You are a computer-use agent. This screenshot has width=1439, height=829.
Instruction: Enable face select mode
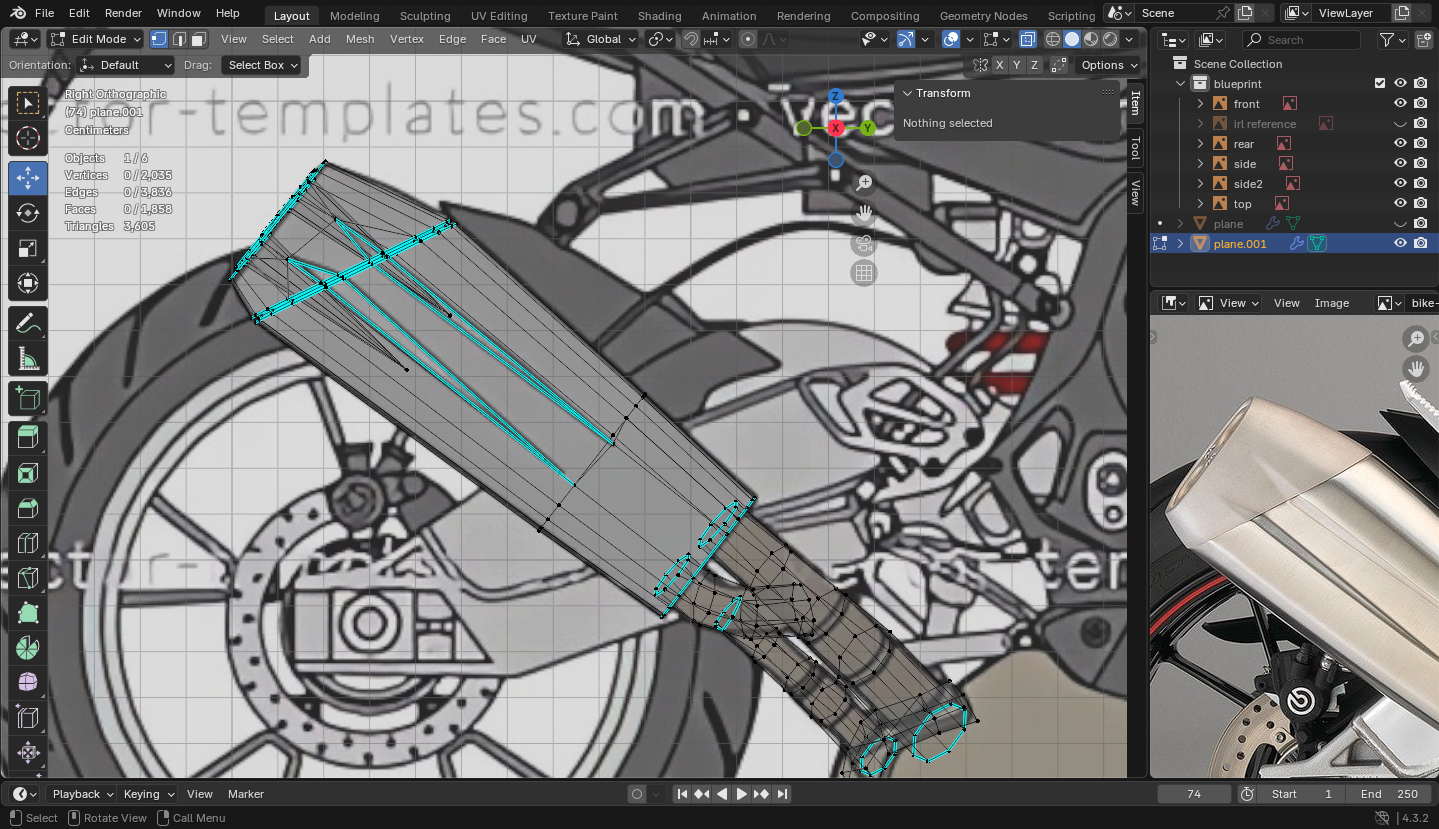point(198,39)
